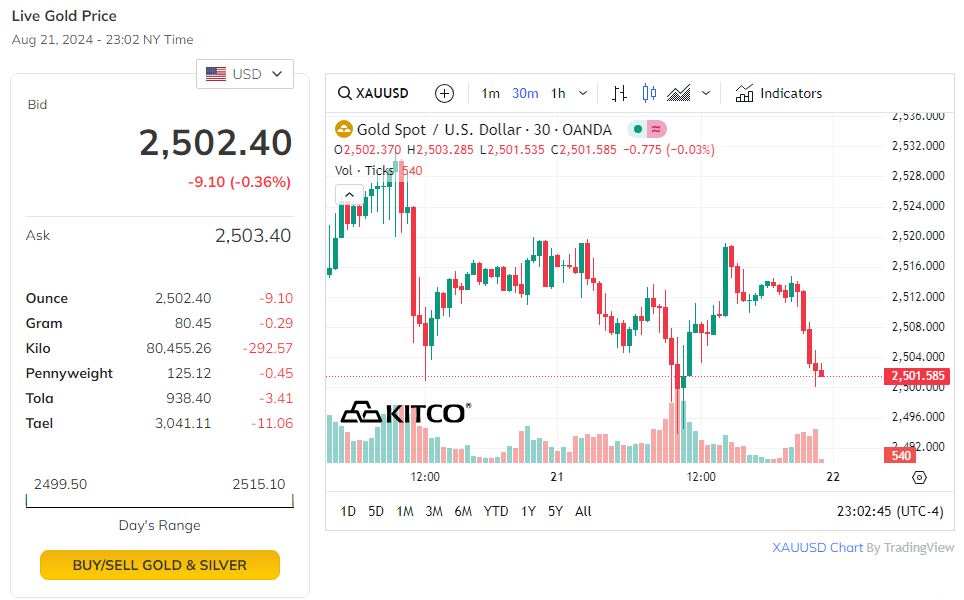Screen dimensions: 964x600
Task: Open chart settings gear icon
Action: pyautogui.click(x=920, y=478)
